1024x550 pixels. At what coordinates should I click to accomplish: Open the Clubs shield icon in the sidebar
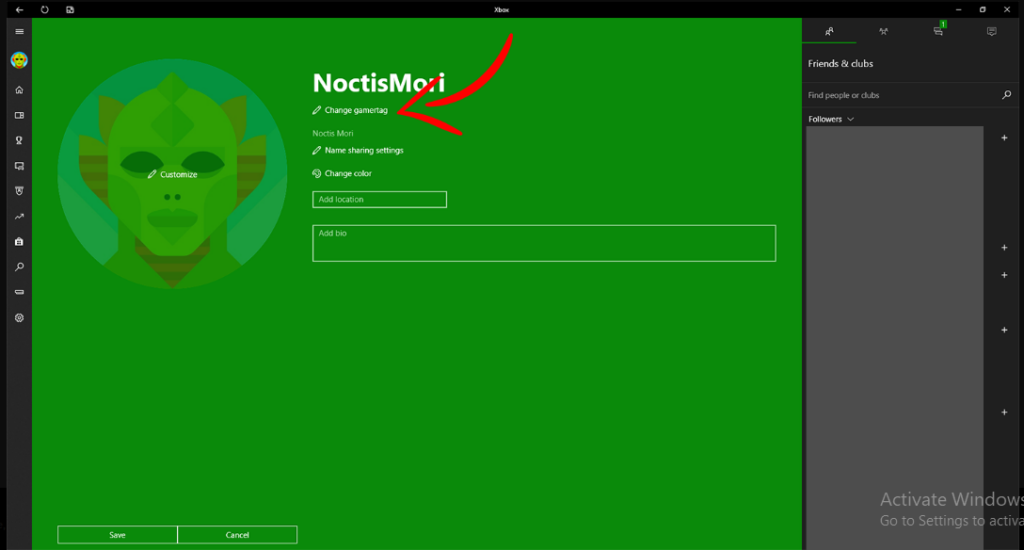pos(19,191)
